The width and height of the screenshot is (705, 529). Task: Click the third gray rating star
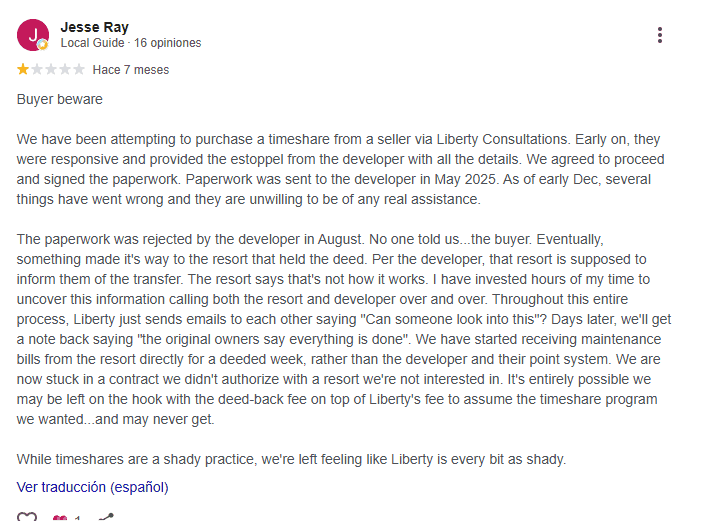(51, 70)
